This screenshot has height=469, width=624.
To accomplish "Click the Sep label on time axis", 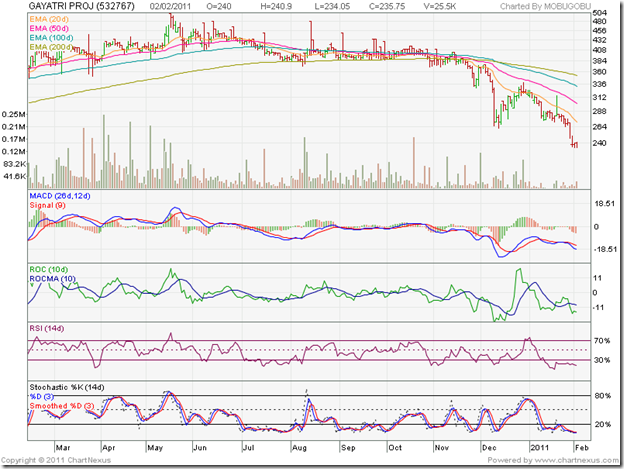I will tap(348, 448).
